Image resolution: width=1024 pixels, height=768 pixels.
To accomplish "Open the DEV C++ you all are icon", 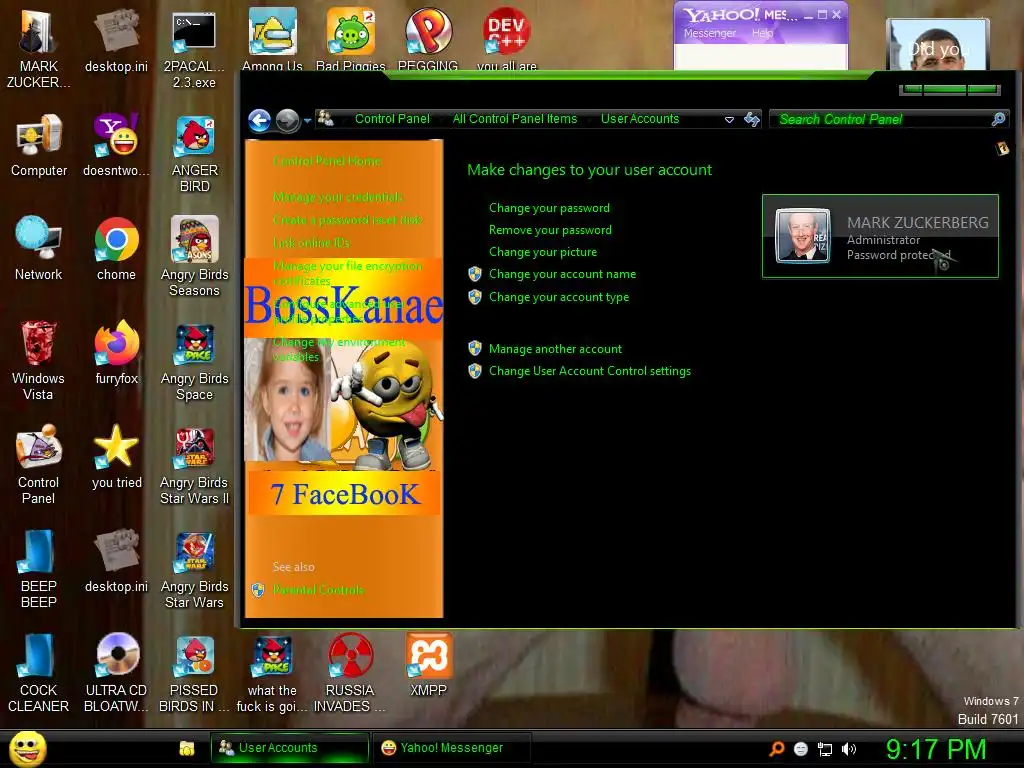I will point(506,39).
